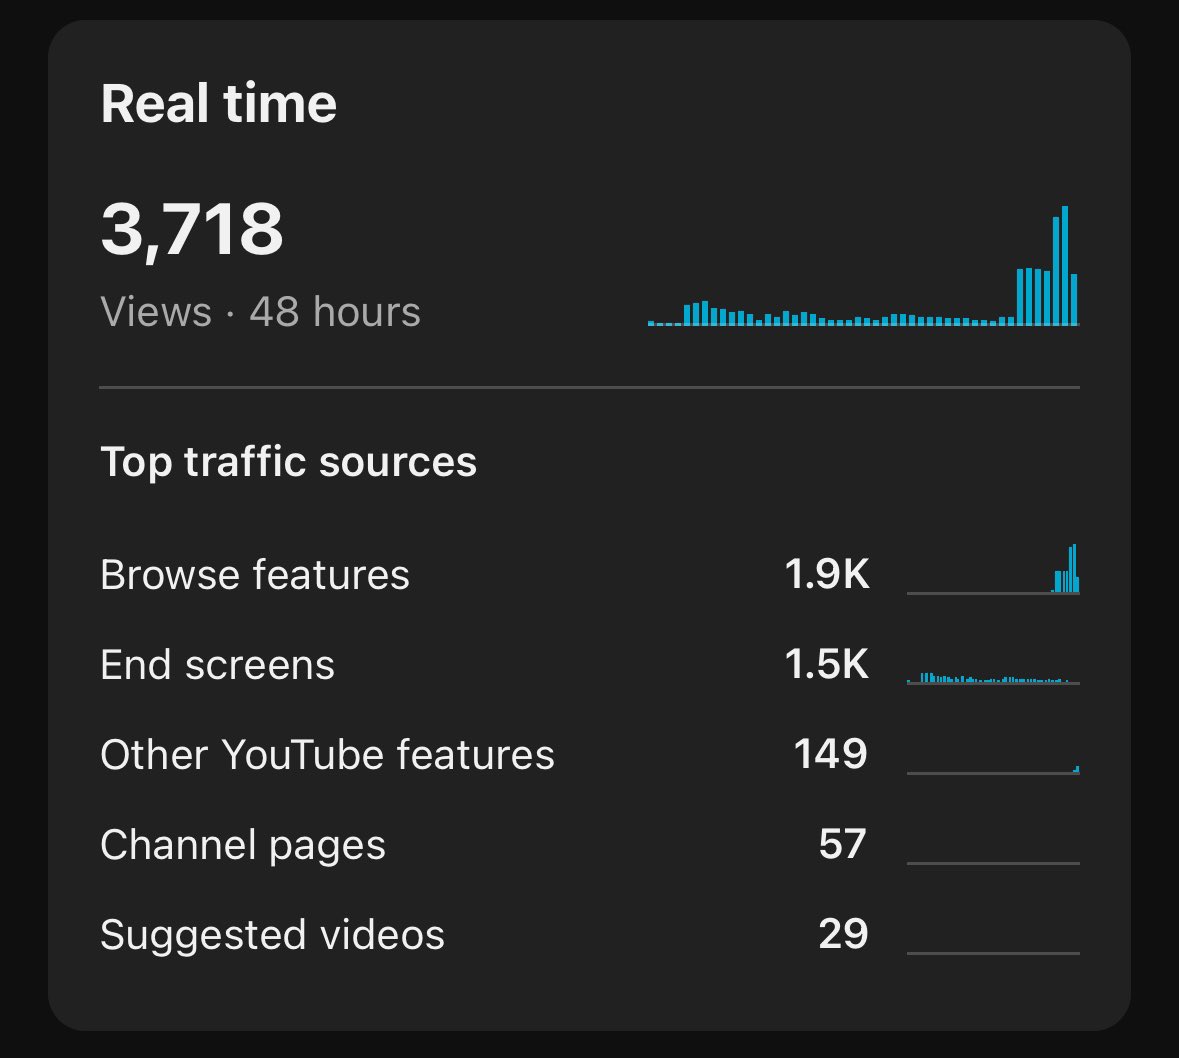Select the 1.9K value
The width and height of the screenshot is (1179, 1058).
click(826, 574)
